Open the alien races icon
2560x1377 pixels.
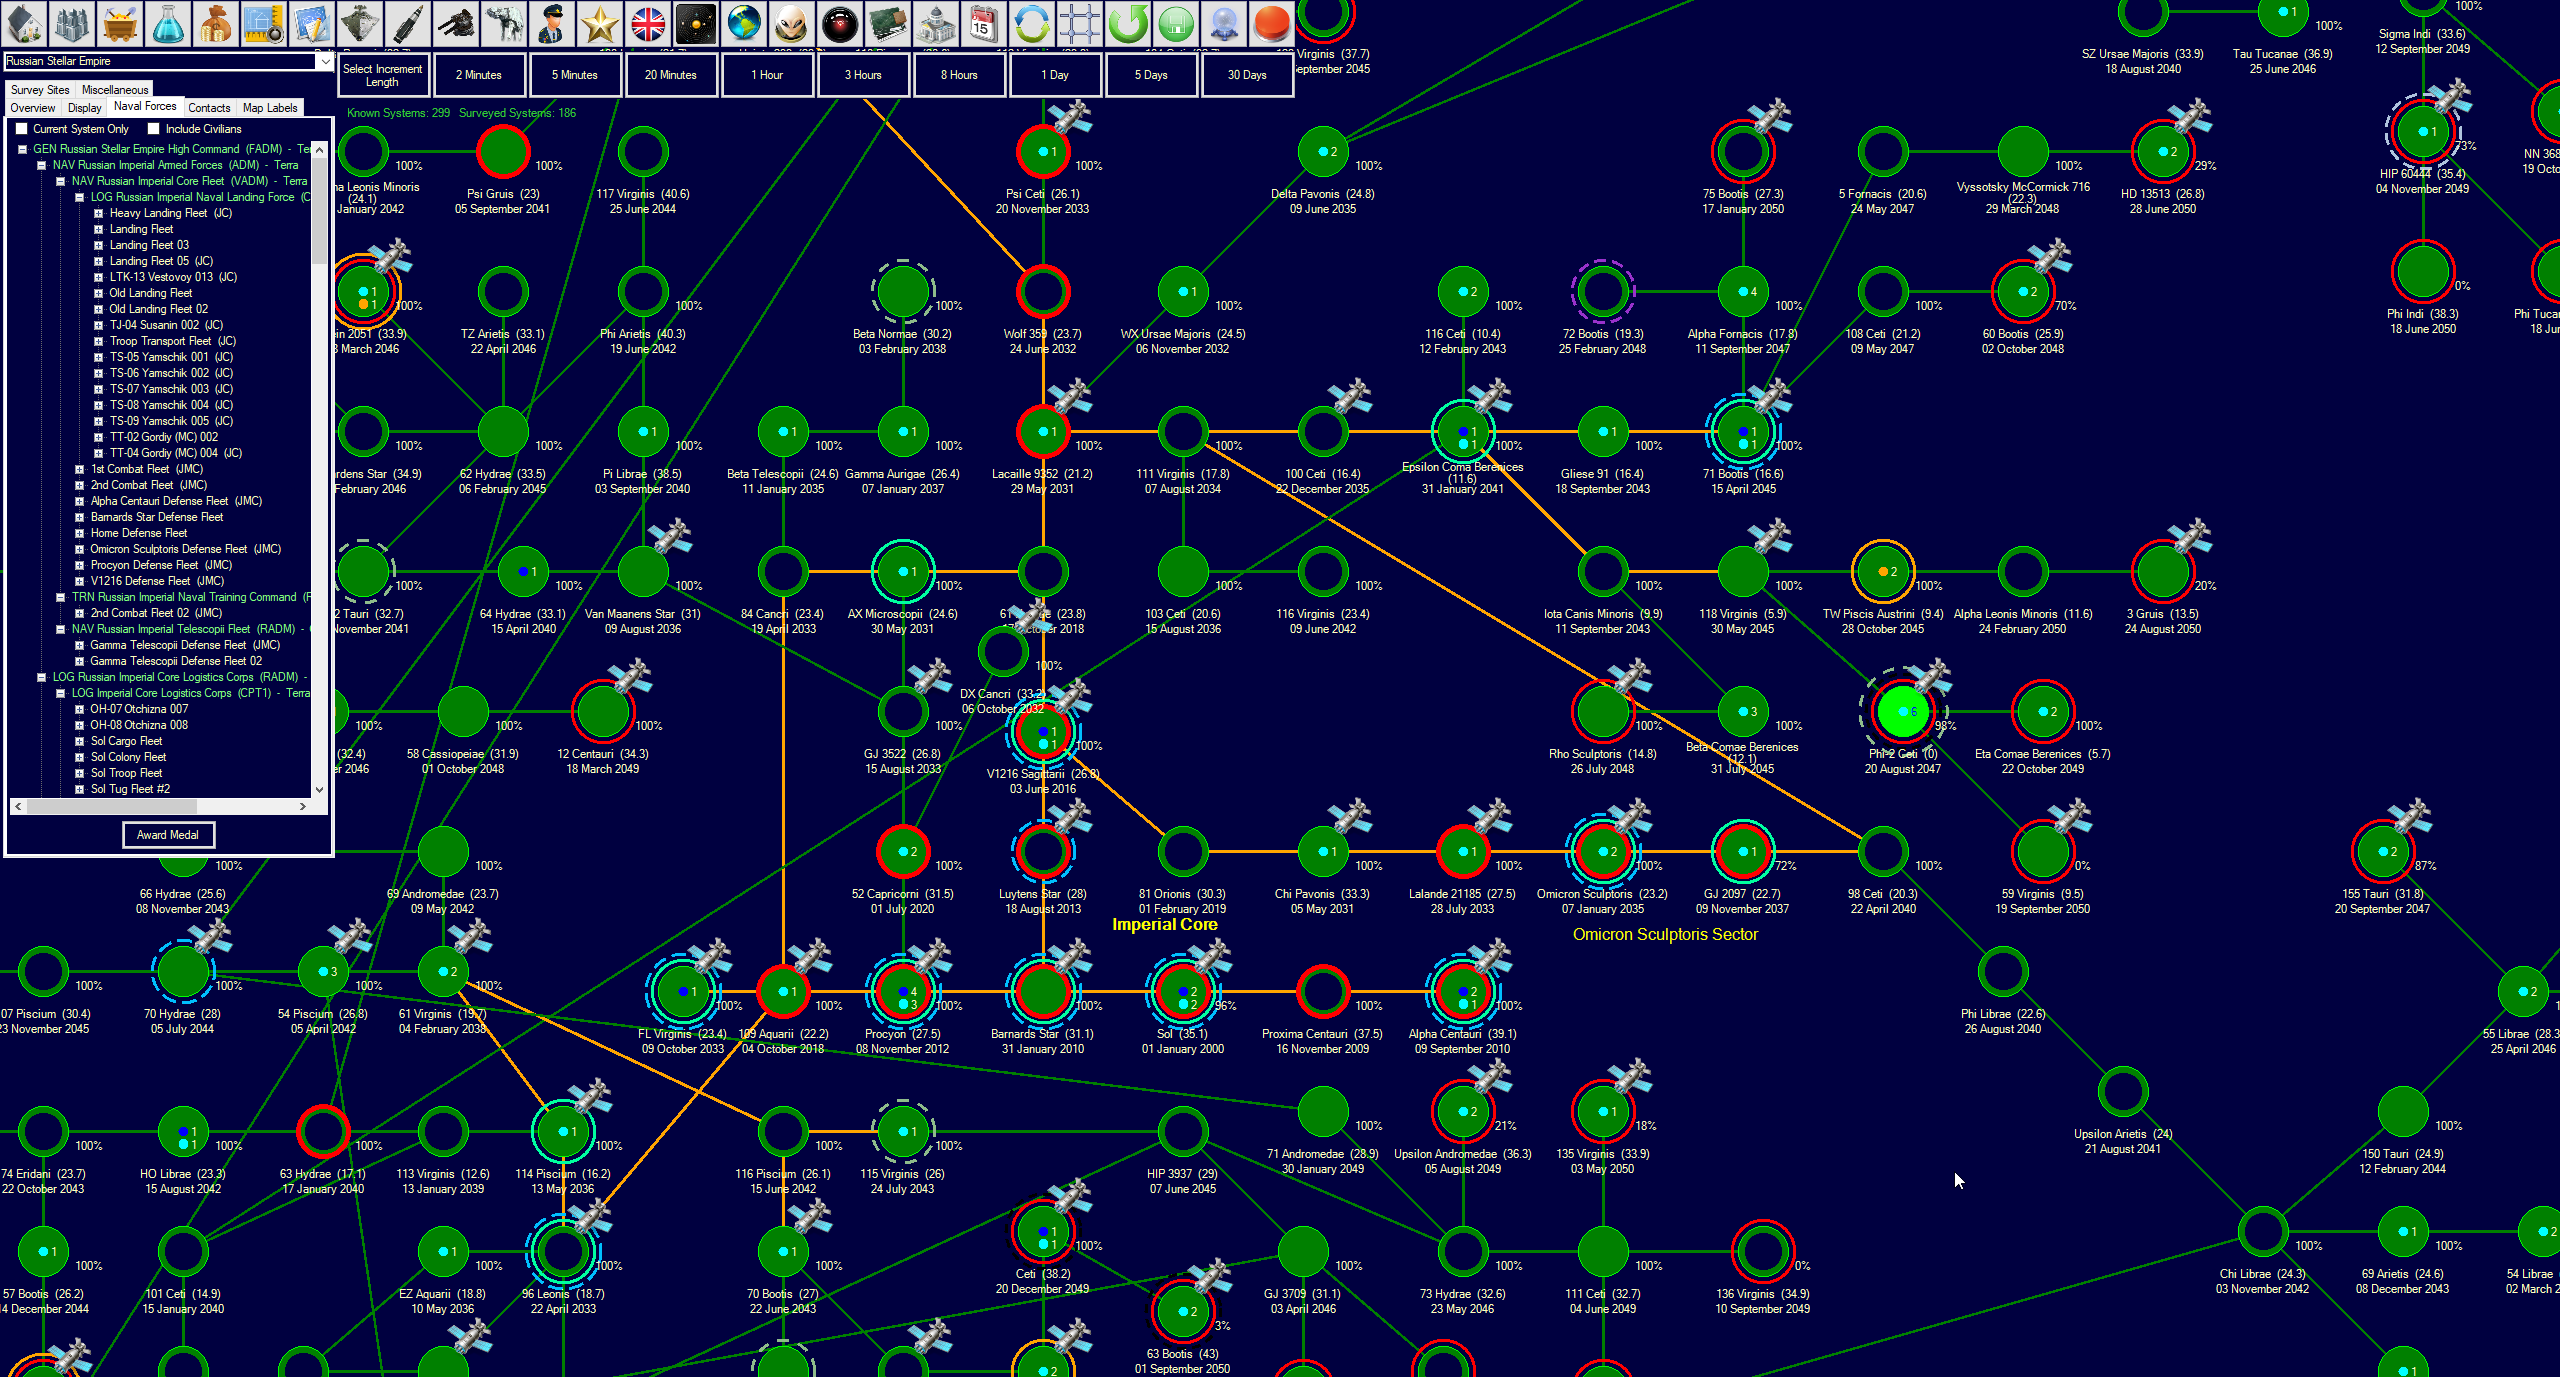[x=792, y=23]
